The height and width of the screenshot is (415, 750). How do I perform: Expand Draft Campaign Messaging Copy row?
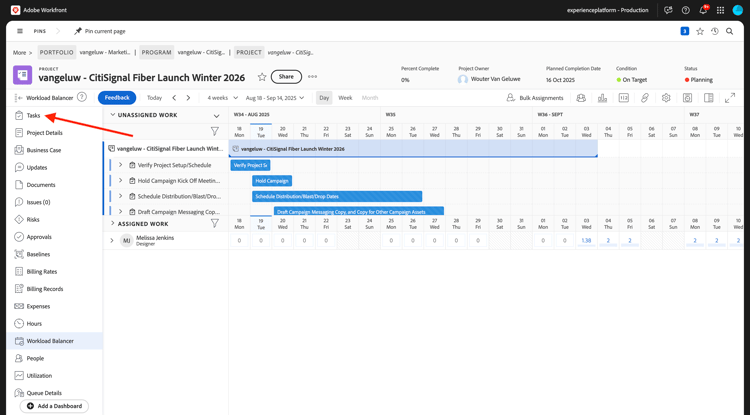[121, 211]
